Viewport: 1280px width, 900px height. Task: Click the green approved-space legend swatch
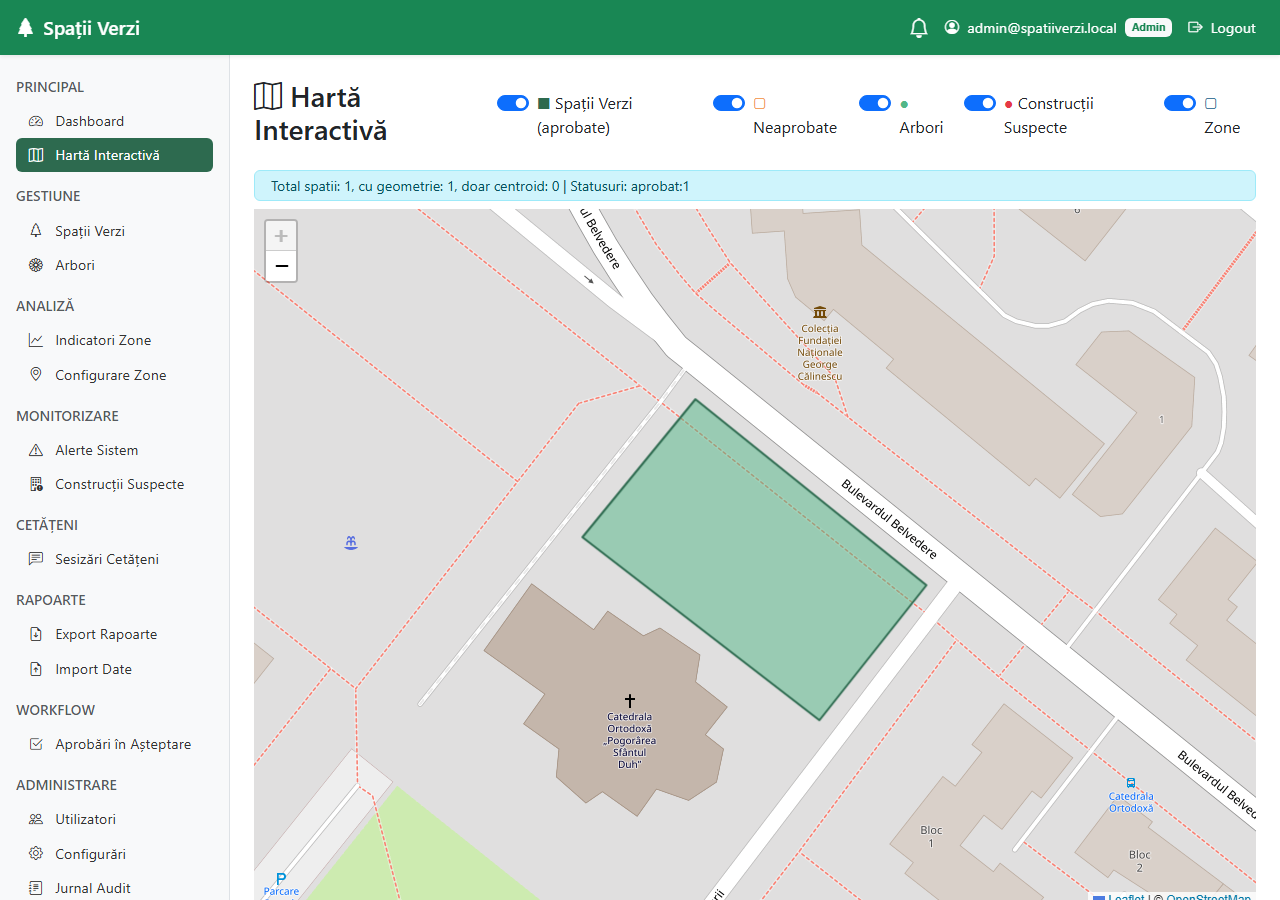point(544,103)
